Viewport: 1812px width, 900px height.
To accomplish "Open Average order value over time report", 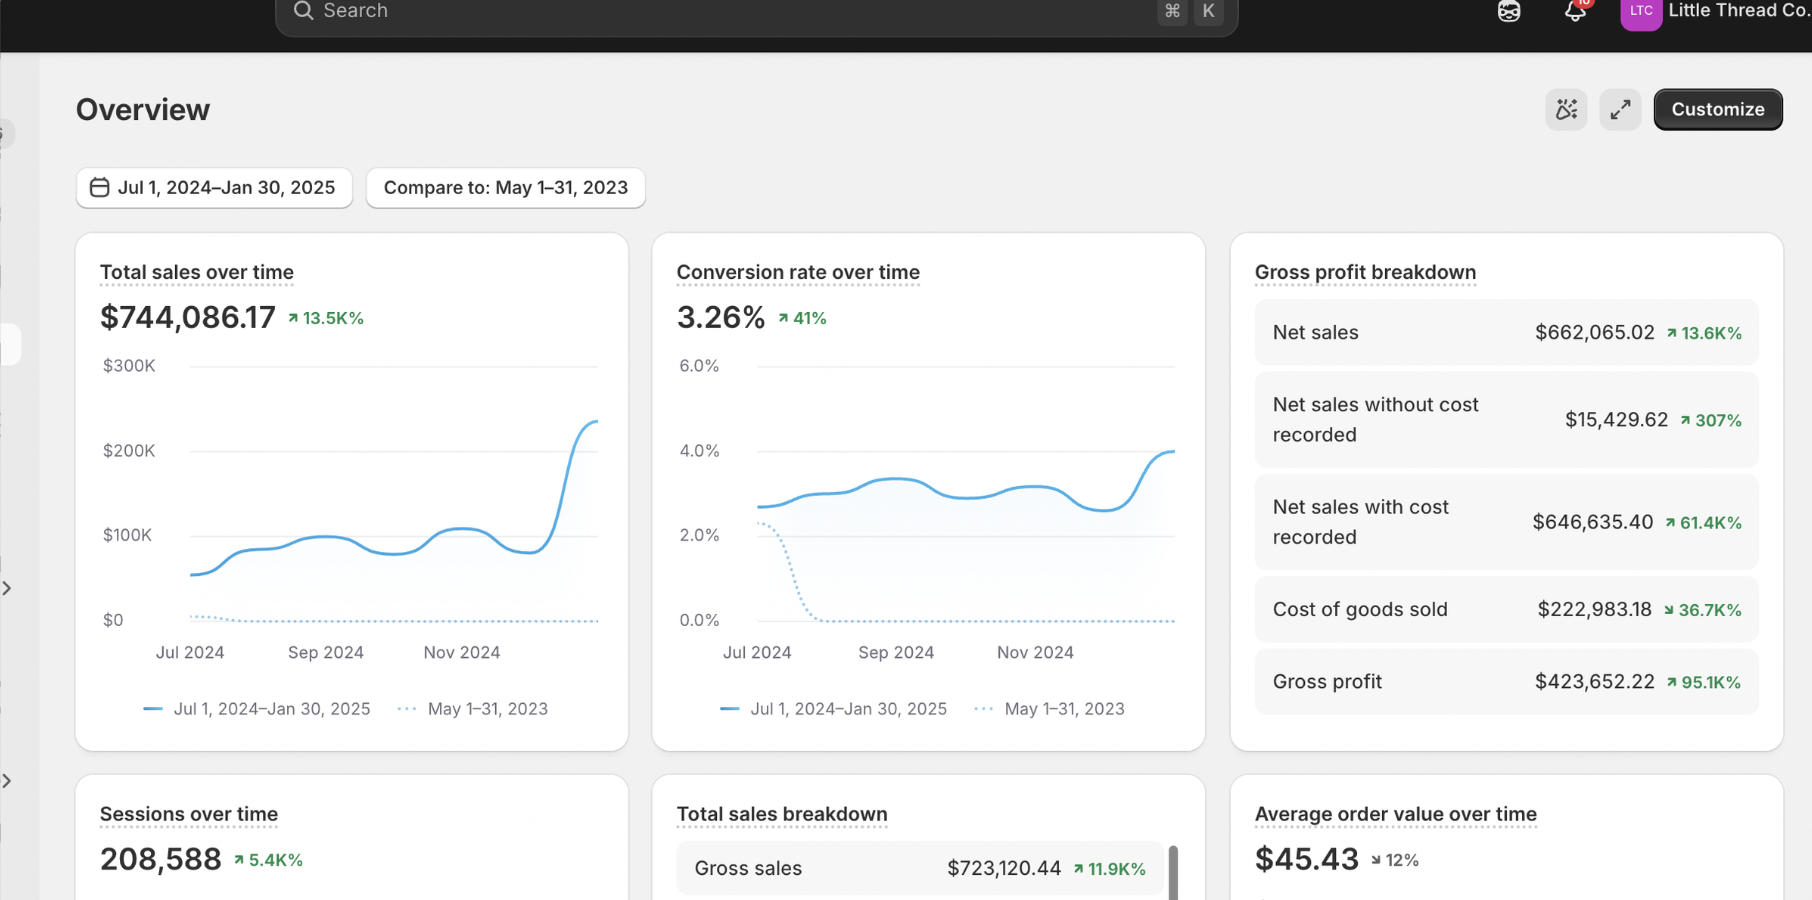I will click(1396, 814).
